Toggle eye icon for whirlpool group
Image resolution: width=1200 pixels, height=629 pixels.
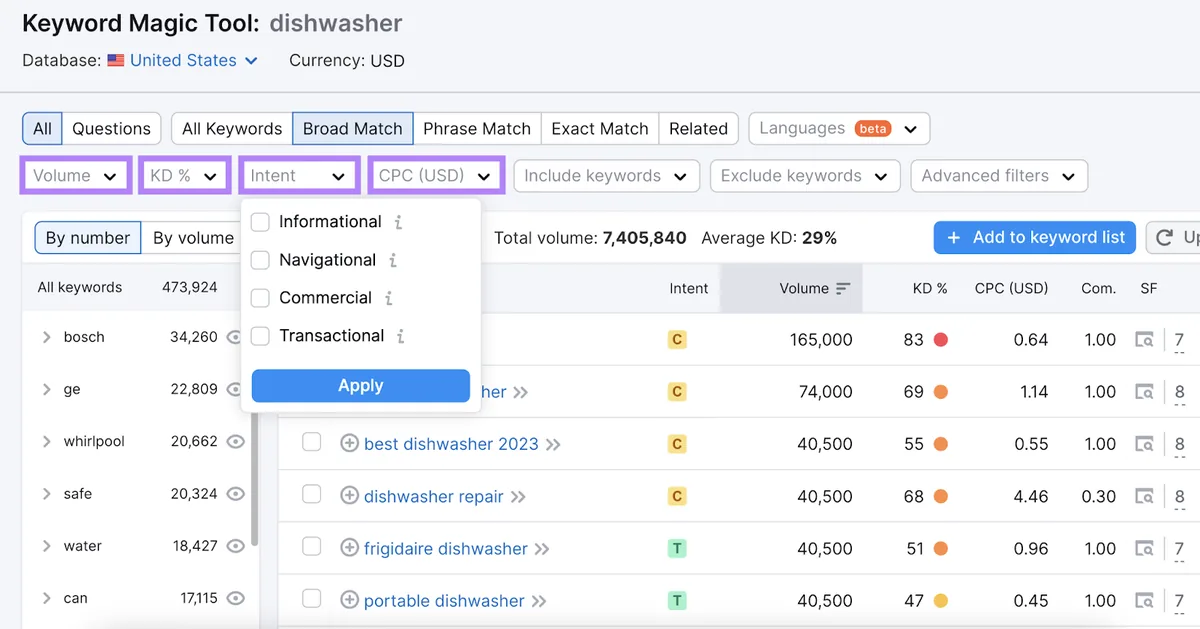pyautogui.click(x=236, y=441)
